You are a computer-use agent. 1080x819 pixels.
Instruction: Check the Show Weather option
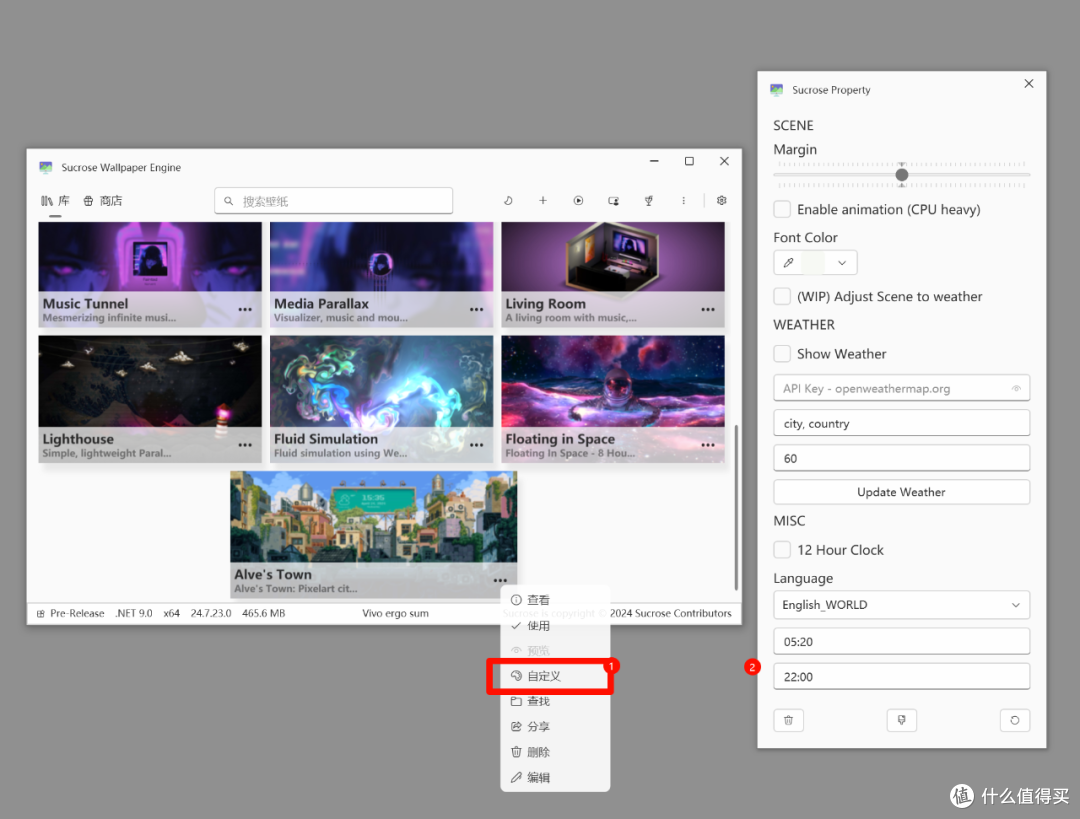(x=782, y=354)
